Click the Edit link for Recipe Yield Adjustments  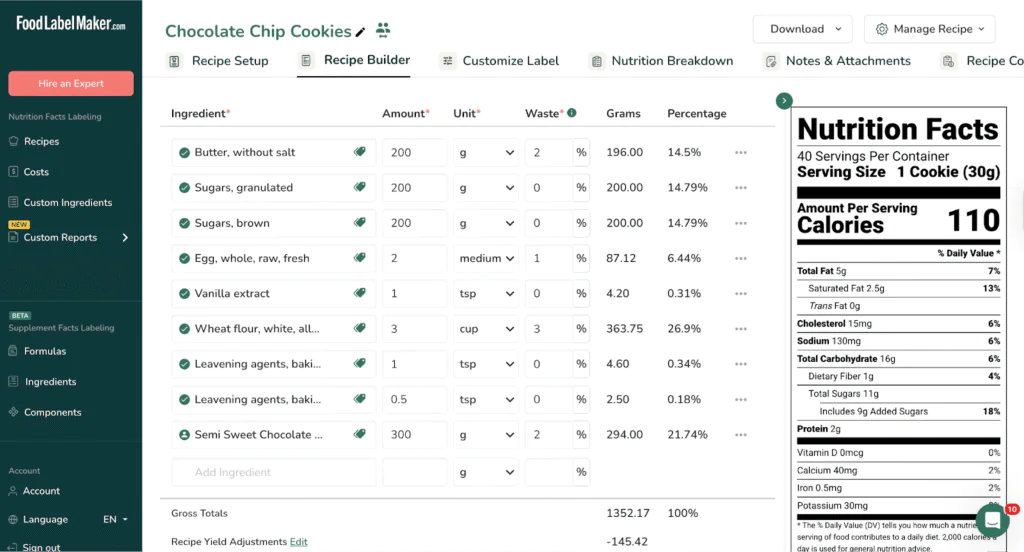pos(298,542)
